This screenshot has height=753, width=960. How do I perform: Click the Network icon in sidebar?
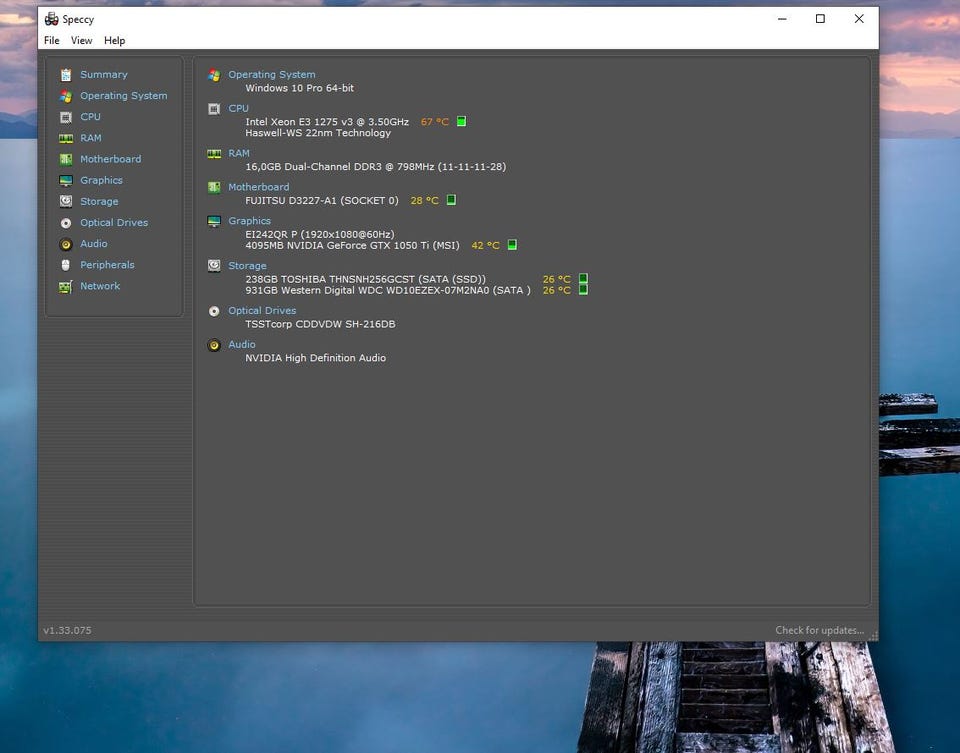click(66, 287)
